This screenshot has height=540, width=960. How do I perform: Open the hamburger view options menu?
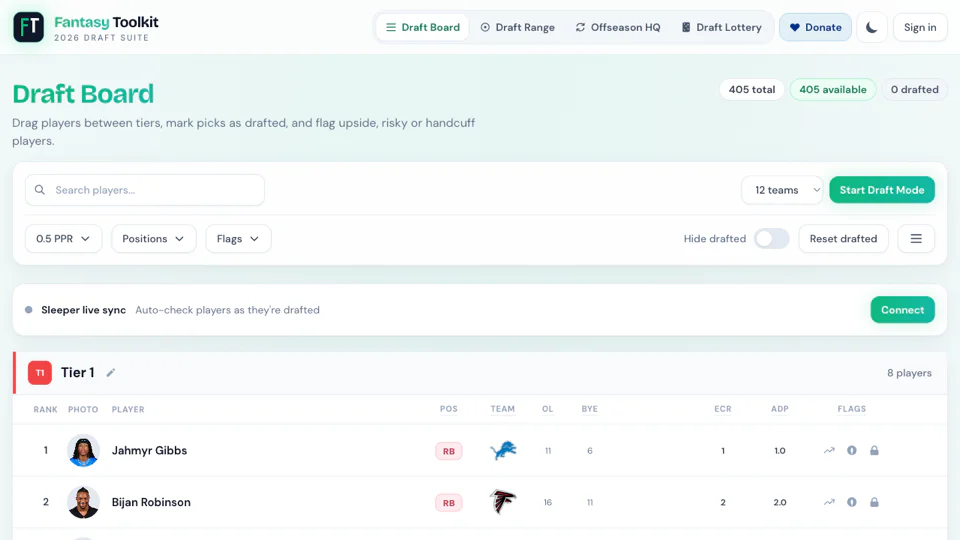point(916,239)
